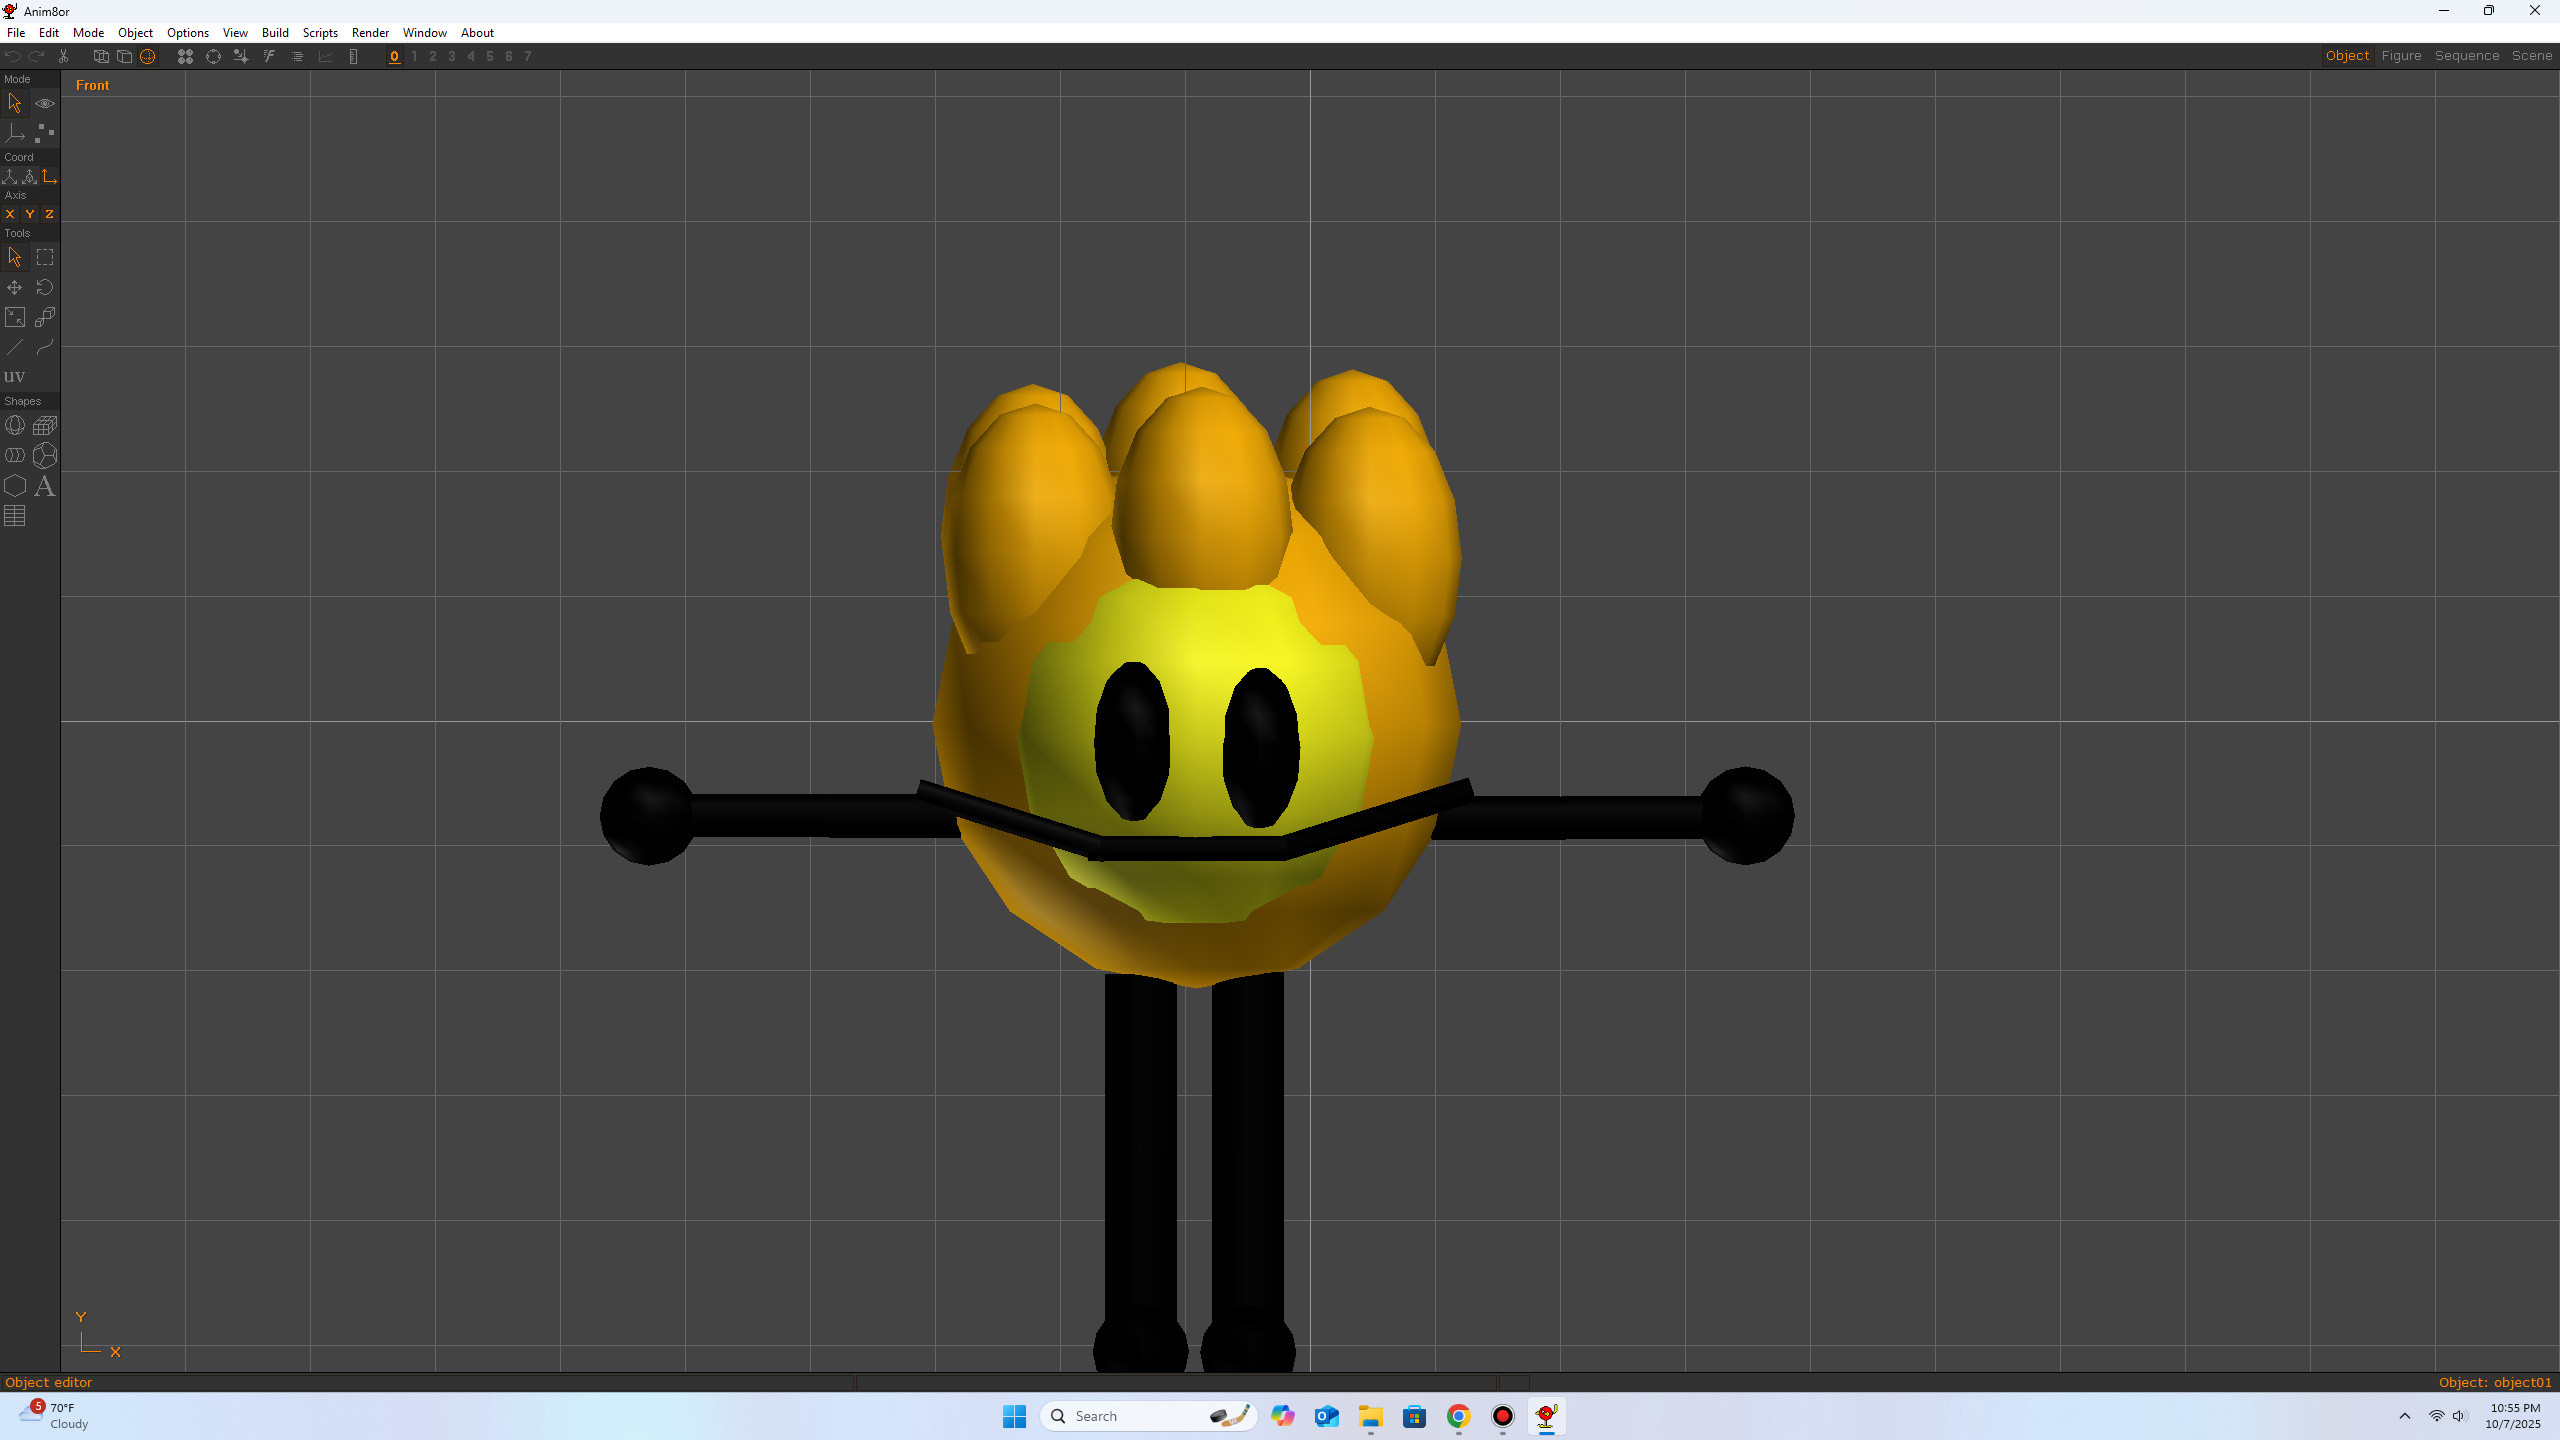
Task: Toggle the Z axis constraint
Action: tap(48, 214)
